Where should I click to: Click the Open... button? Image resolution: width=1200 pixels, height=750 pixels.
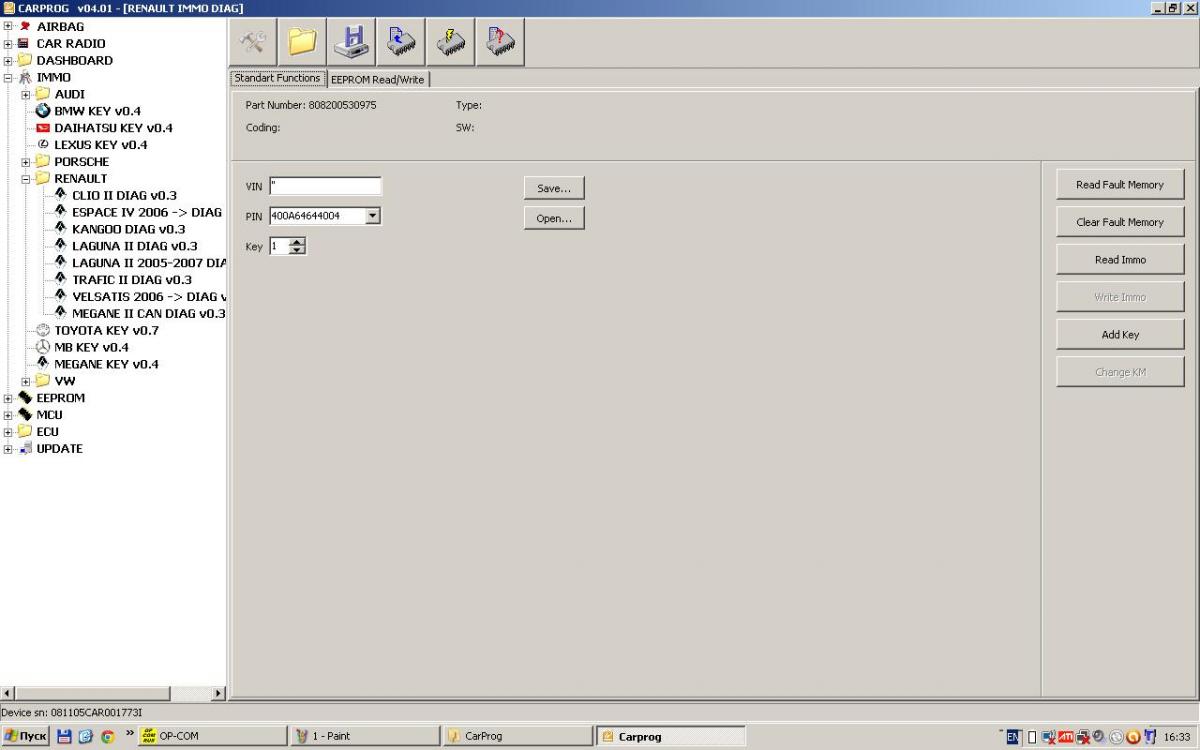(554, 218)
